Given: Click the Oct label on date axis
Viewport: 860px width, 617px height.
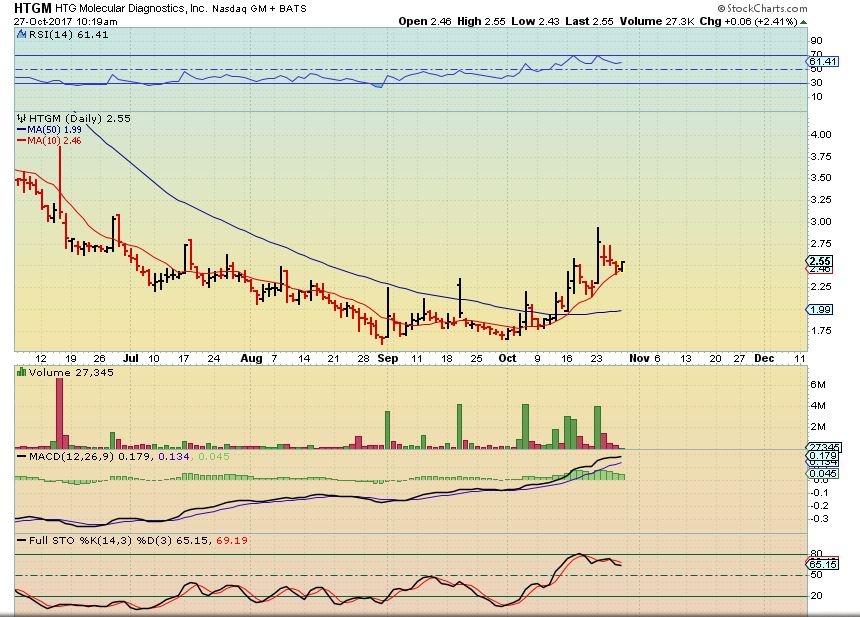Looking at the screenshot, I should [508, 357].
